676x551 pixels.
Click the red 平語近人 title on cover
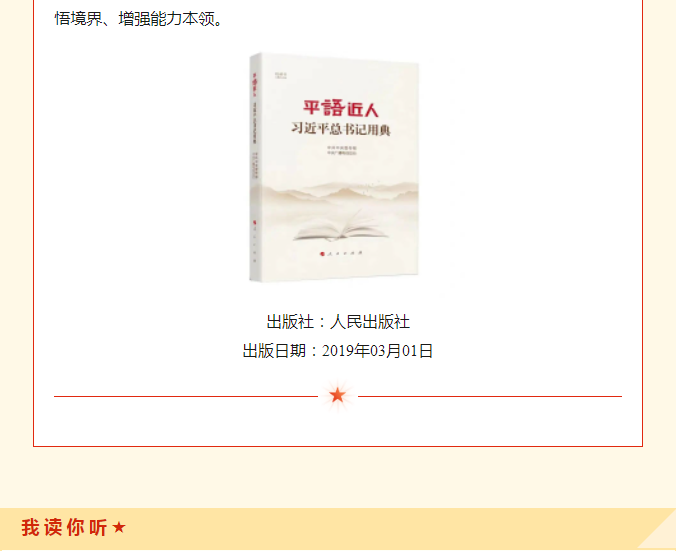[341, 108]
